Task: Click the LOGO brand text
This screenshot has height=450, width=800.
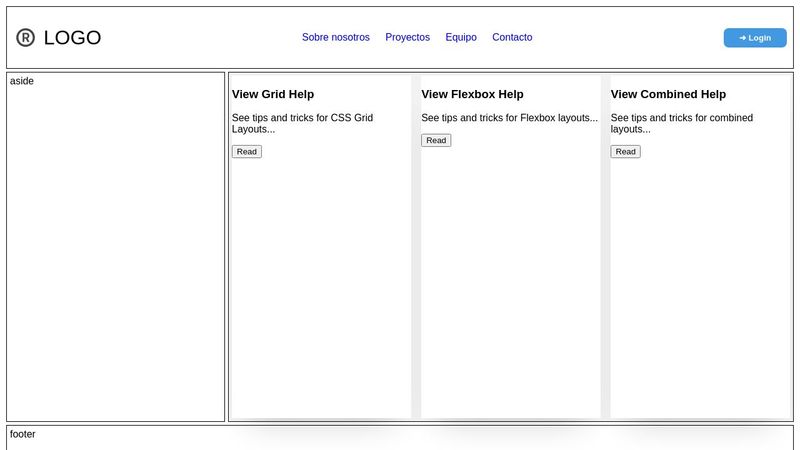Action: [72, 38]
